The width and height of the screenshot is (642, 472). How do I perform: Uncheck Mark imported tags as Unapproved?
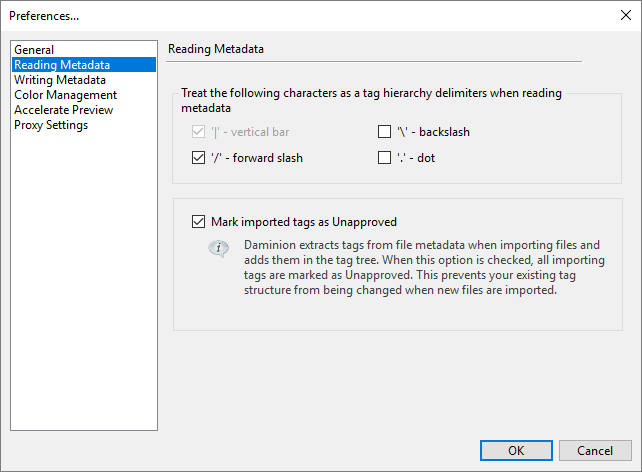point(197,221)
